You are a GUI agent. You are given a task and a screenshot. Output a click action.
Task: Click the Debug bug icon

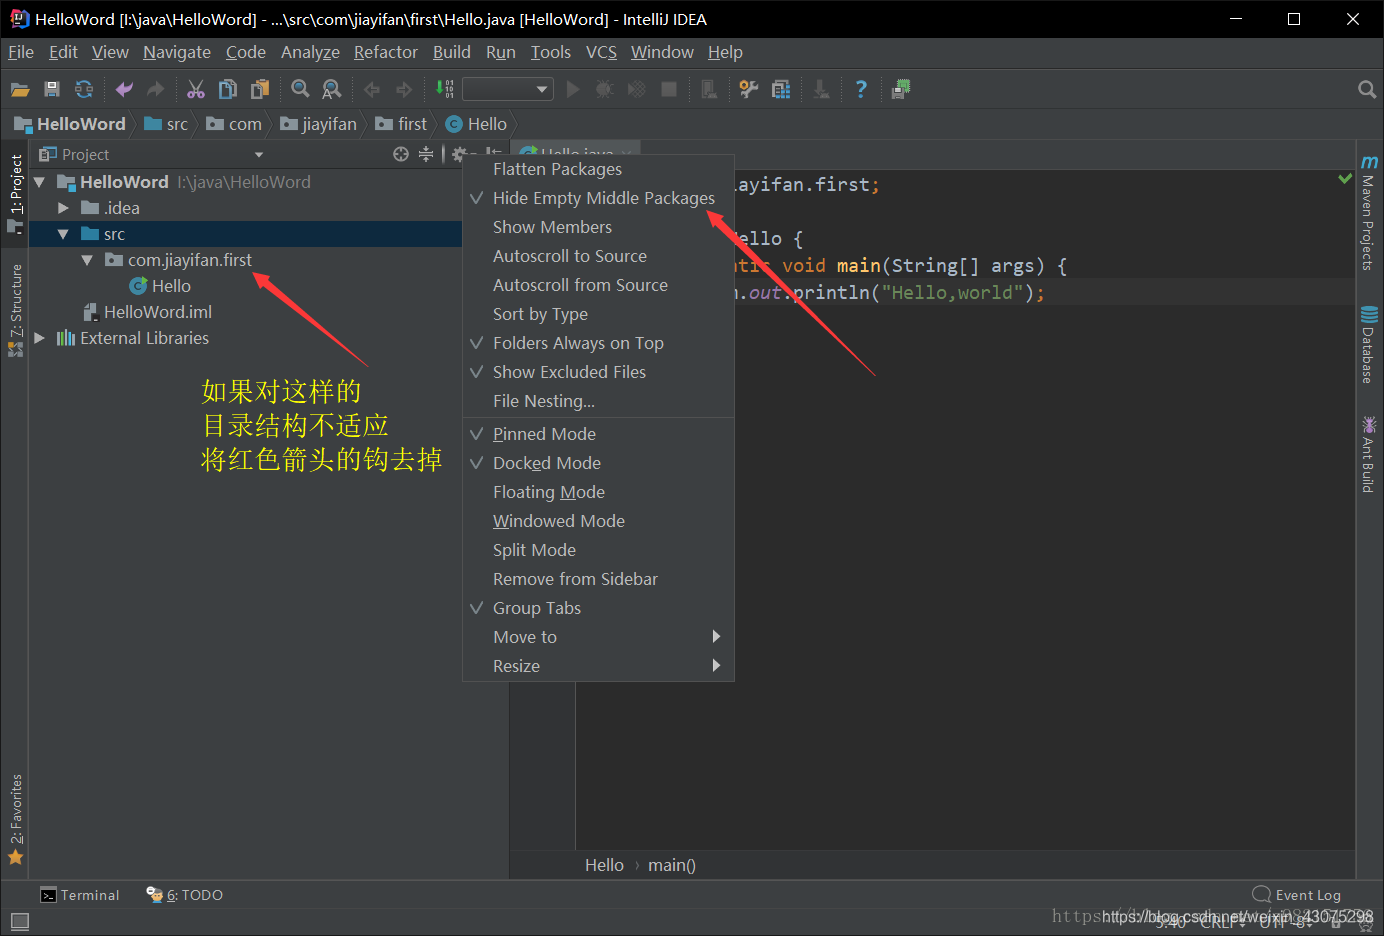(604, 90)
